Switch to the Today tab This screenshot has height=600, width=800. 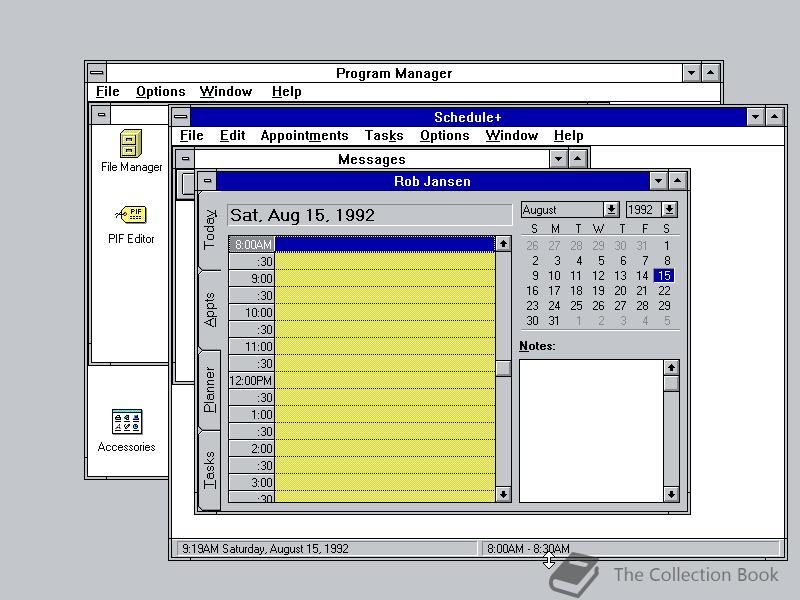pos(210,230)
